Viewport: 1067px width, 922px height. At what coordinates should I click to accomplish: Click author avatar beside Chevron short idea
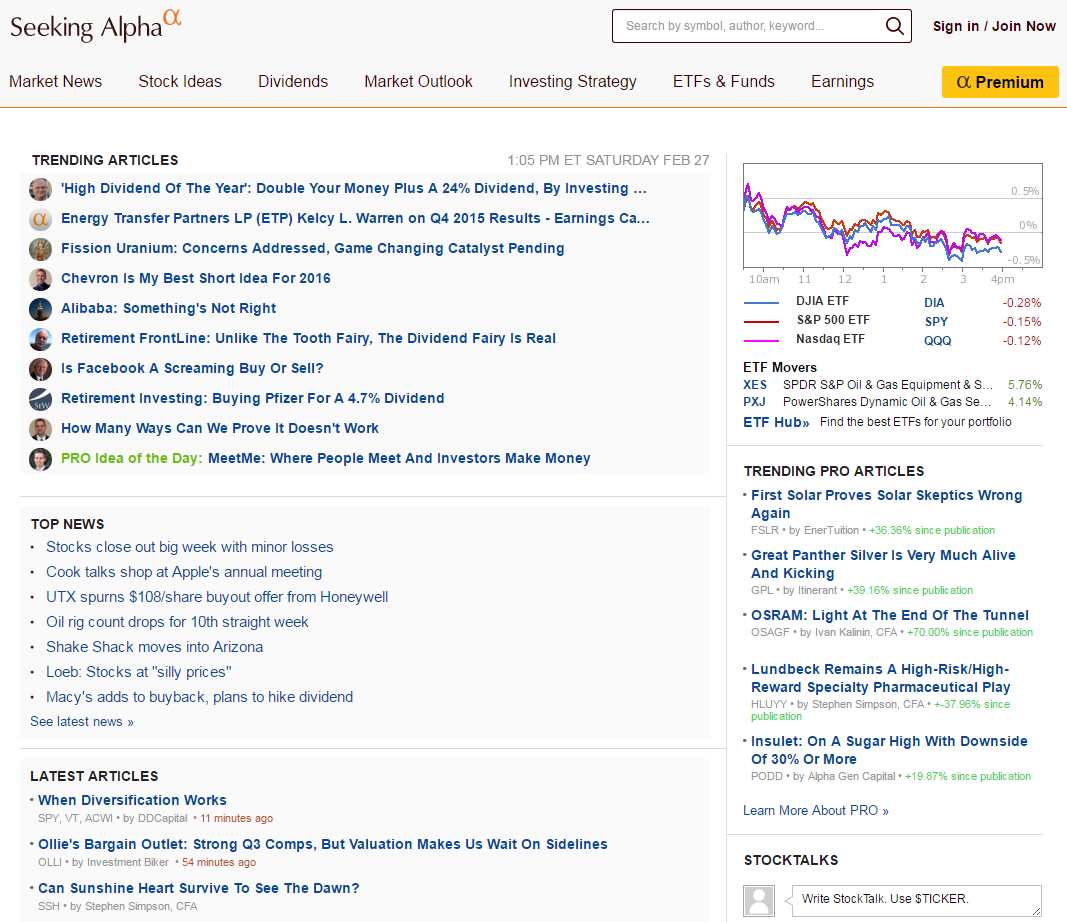40,278
